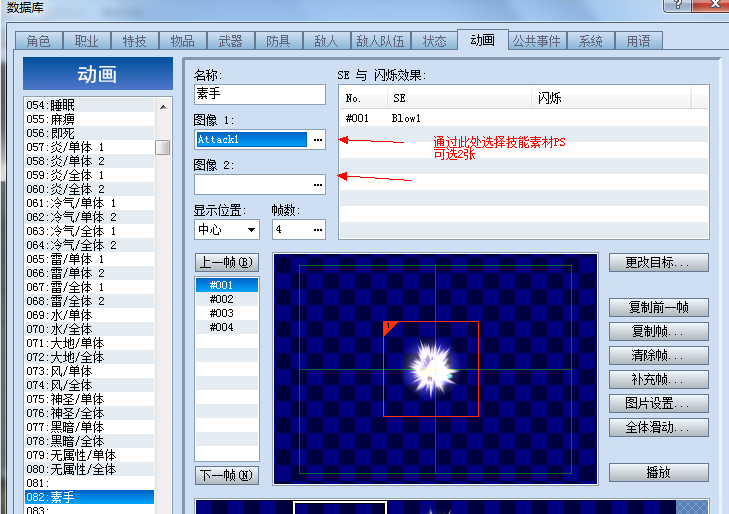Image resolution: width=729 pixels, height=514 pixels.
Task: Switch to the 系统 tab
Action: tap(590, 41)
